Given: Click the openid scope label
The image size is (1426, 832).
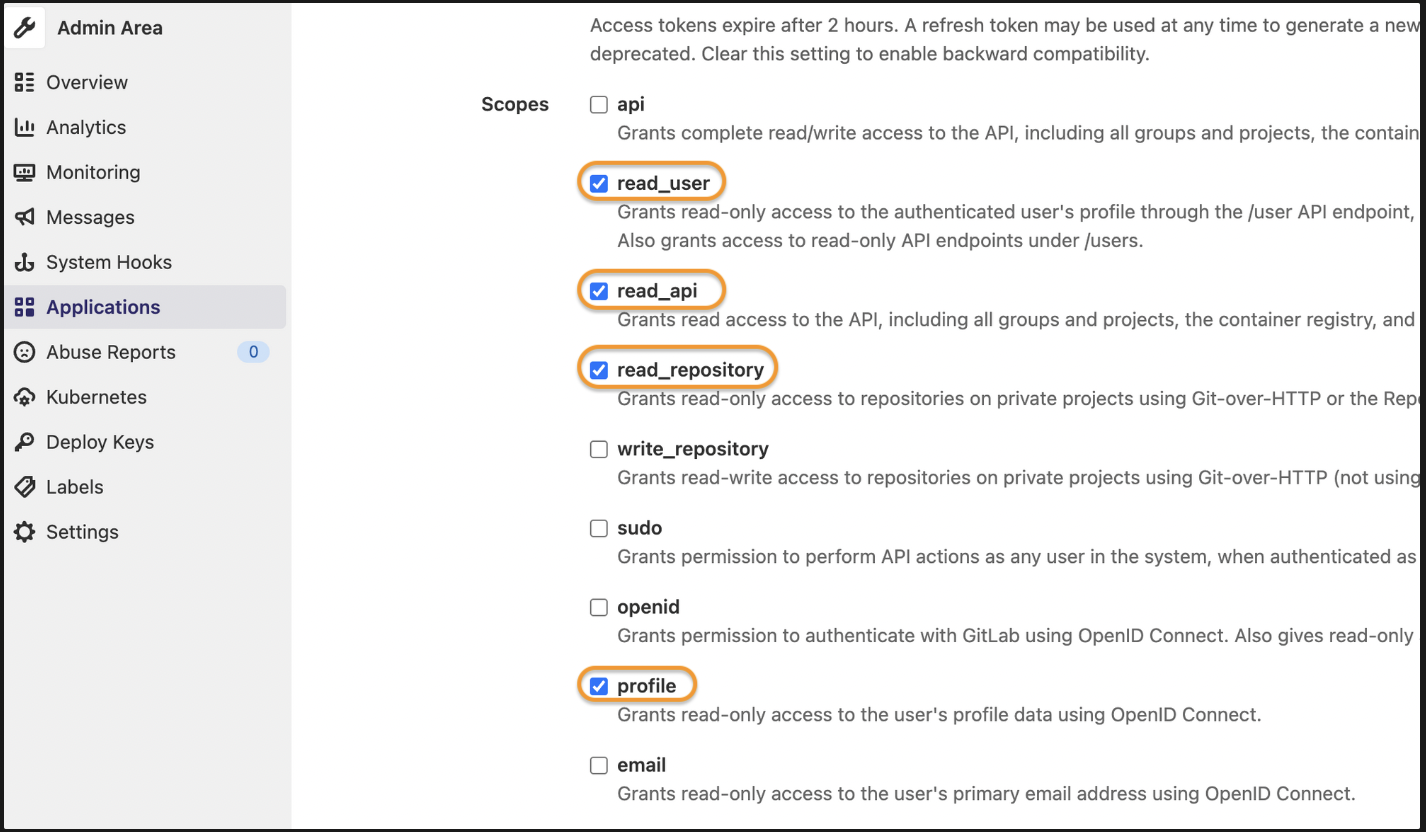Looking at the screenshot, I should [648, 607].
